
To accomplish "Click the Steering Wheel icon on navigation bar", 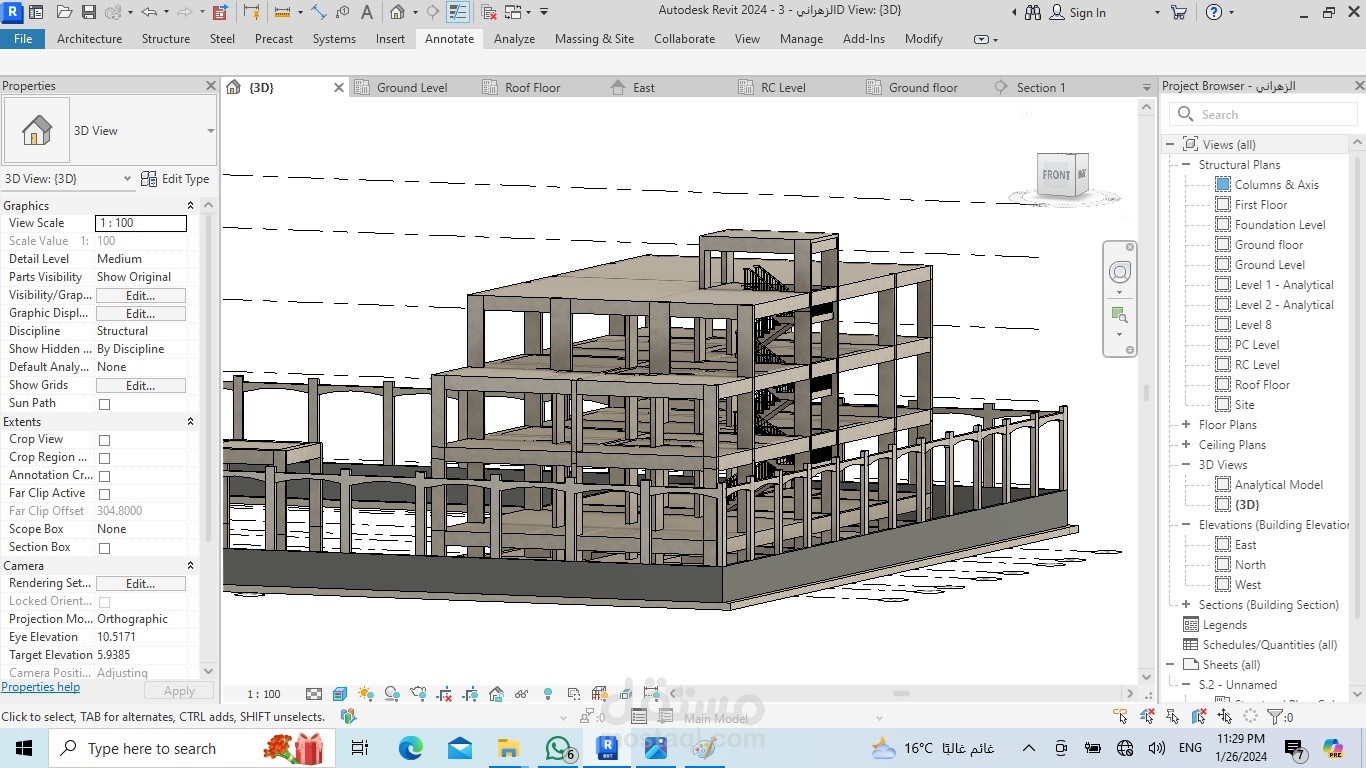I will point(1120,273).
